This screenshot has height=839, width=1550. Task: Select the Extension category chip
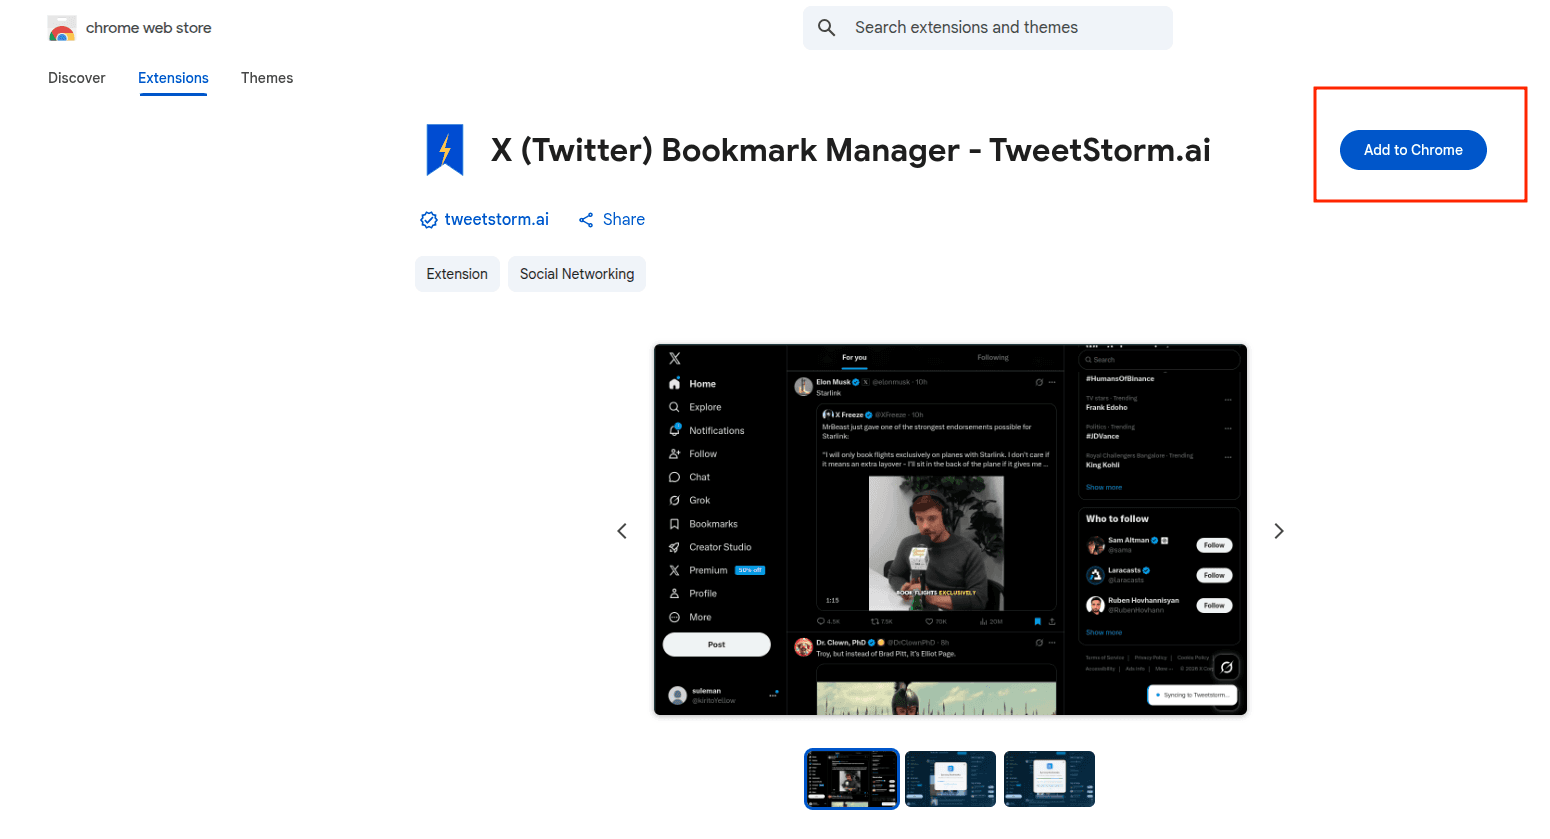click(457, 274)
